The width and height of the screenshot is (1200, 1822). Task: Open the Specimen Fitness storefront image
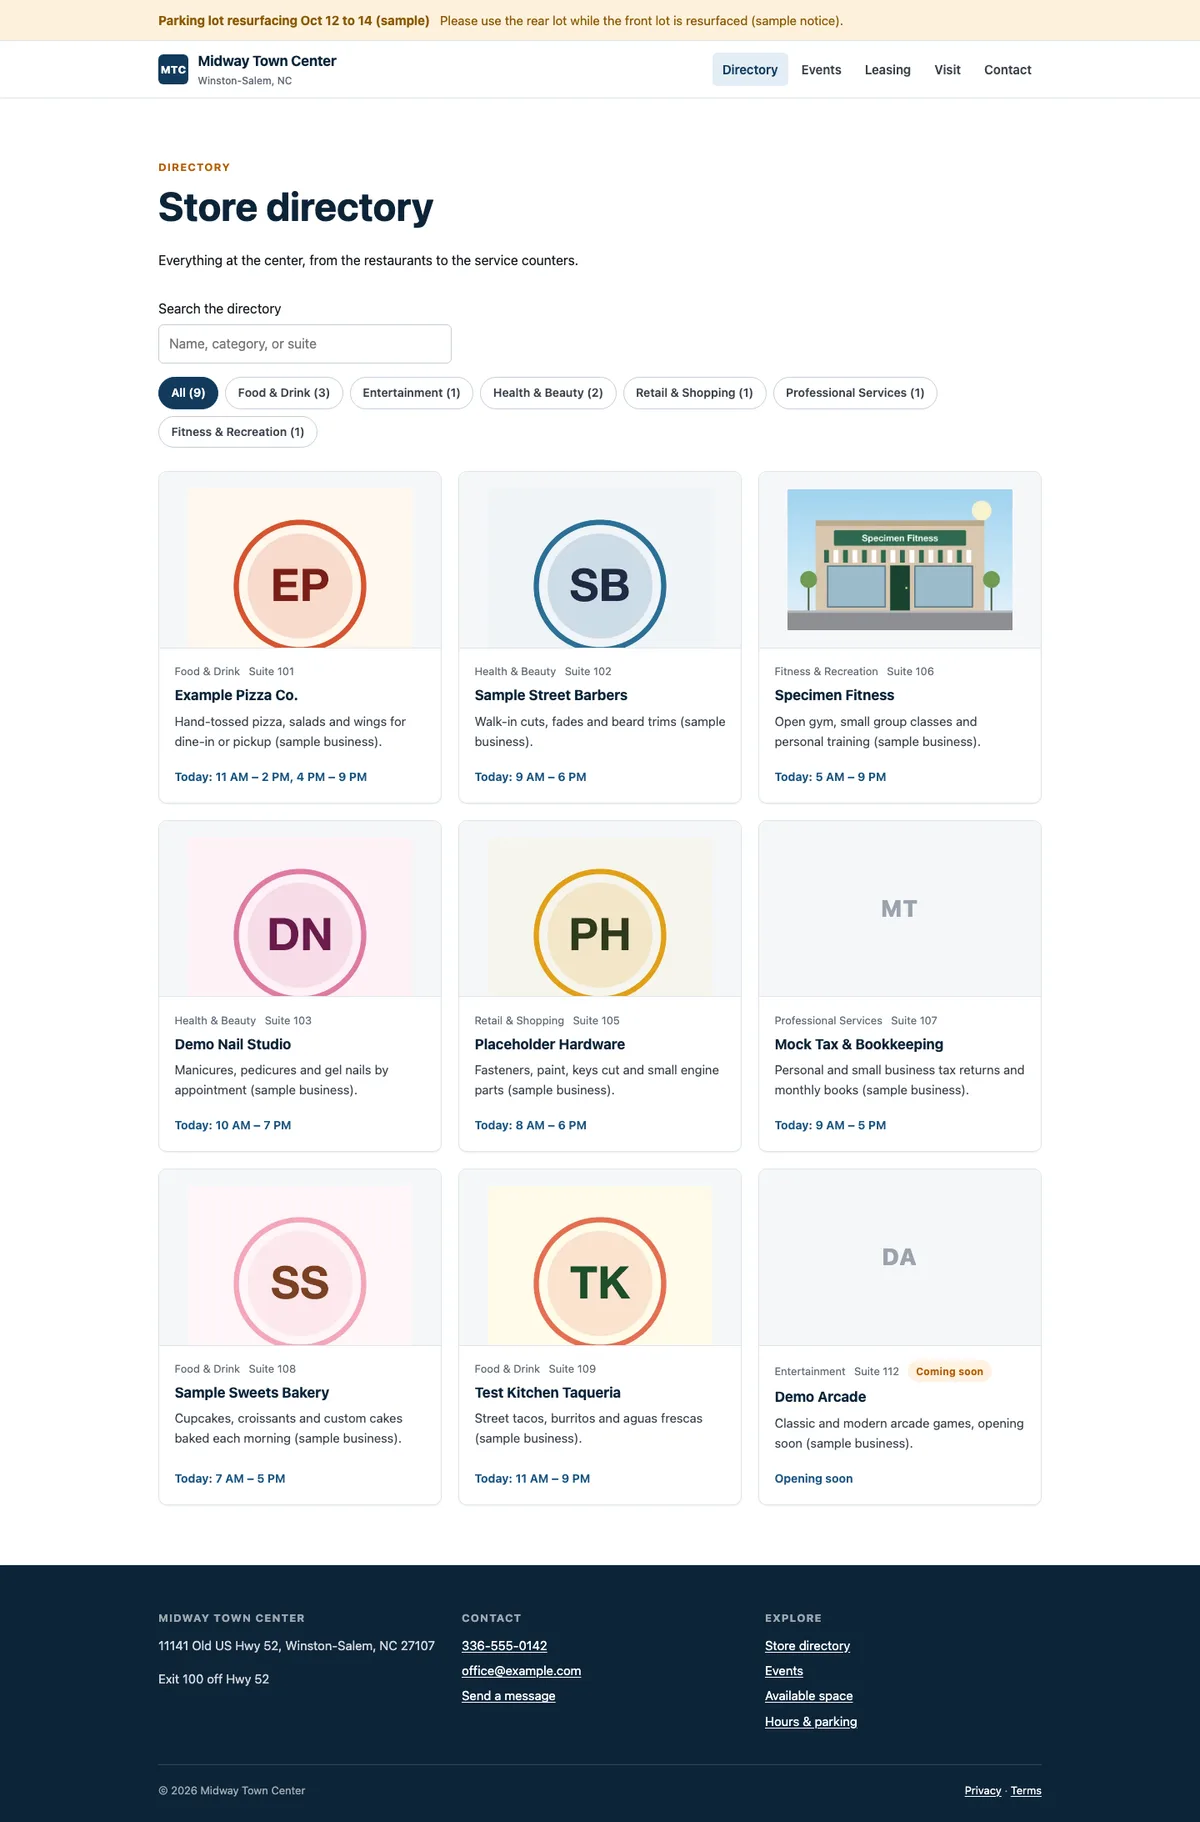pyautogui.click(x=900, y=560)
